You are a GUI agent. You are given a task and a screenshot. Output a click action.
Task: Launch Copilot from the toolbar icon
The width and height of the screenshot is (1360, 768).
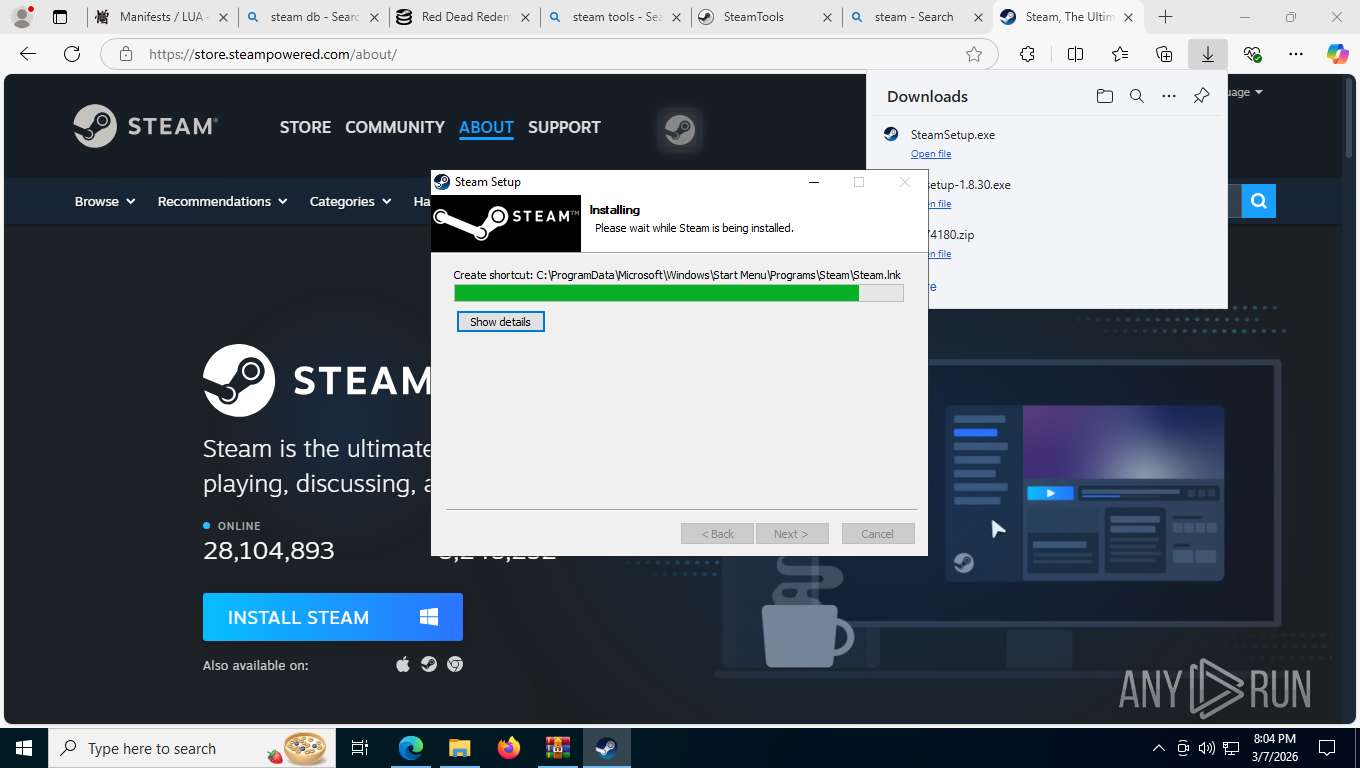coord(1337,54)
